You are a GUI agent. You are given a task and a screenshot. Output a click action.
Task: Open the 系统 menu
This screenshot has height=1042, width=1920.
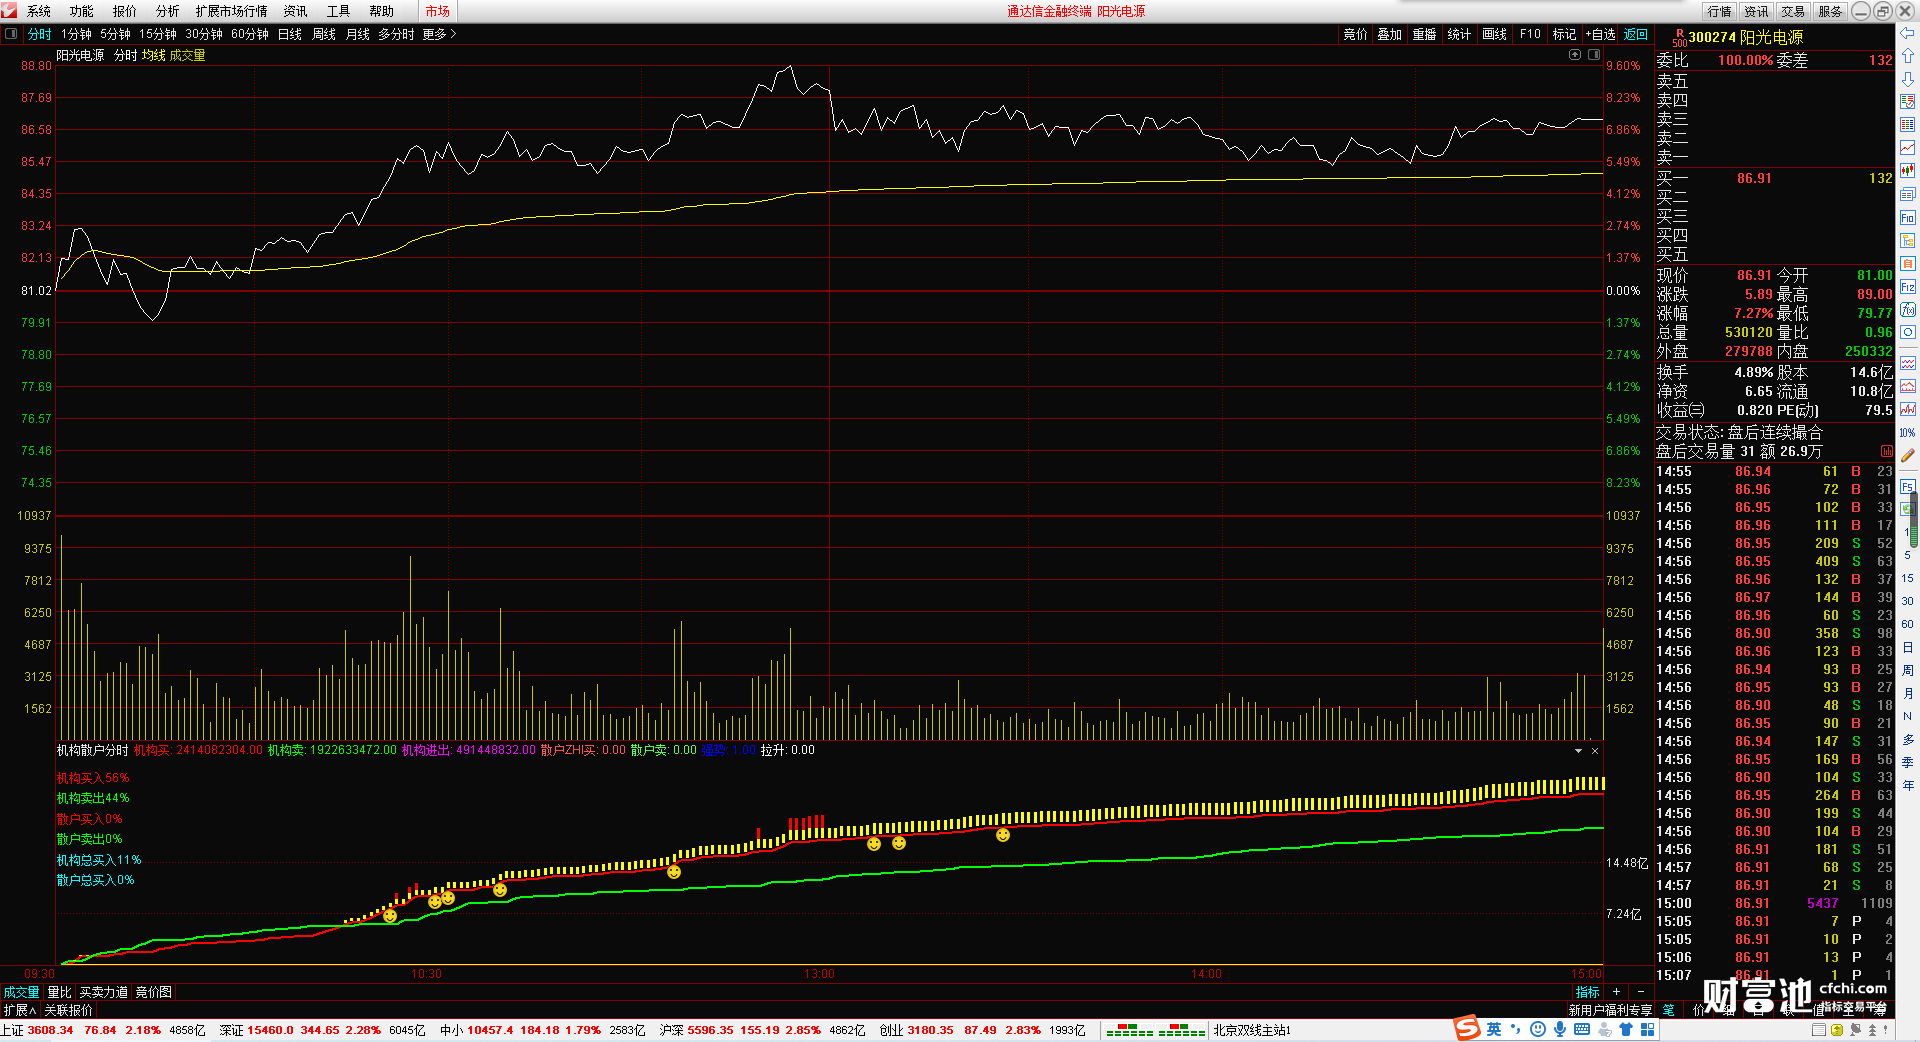click(x=39, y=11)
